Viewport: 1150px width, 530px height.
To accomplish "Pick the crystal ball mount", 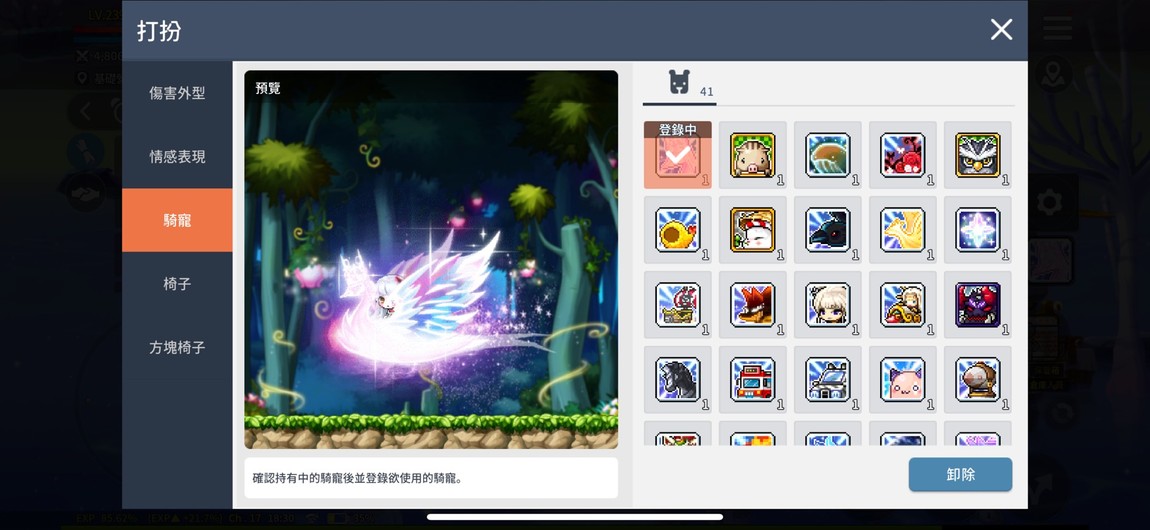I will 978,380.
